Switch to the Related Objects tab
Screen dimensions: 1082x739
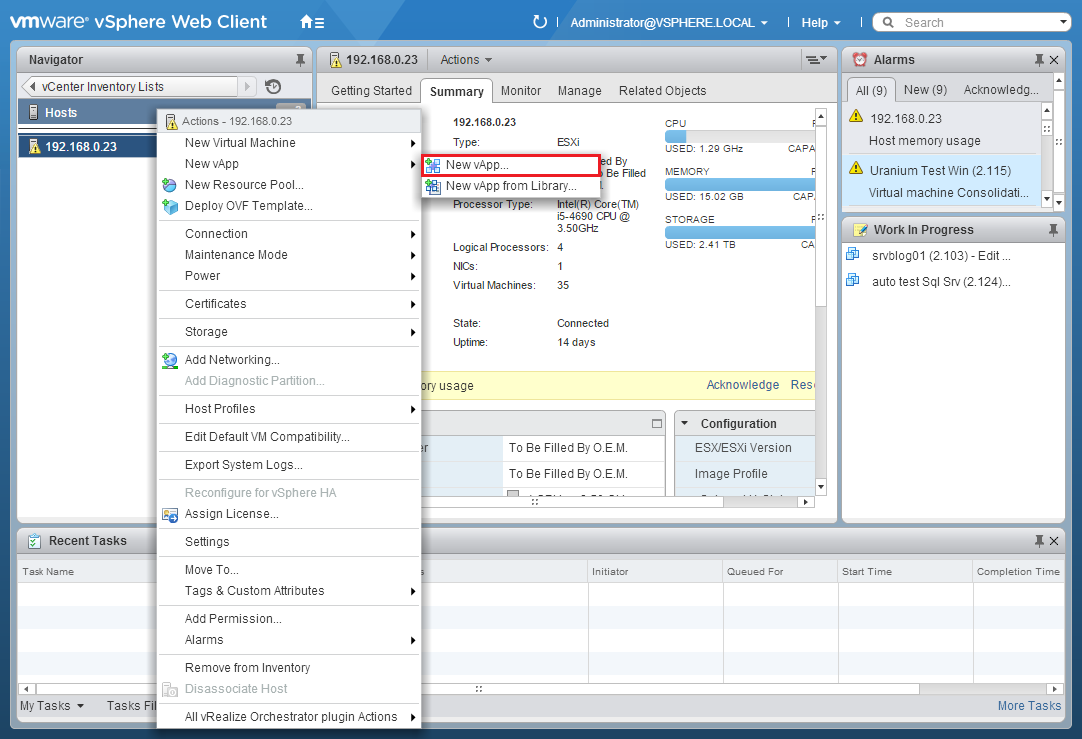[x=662, y=91]
